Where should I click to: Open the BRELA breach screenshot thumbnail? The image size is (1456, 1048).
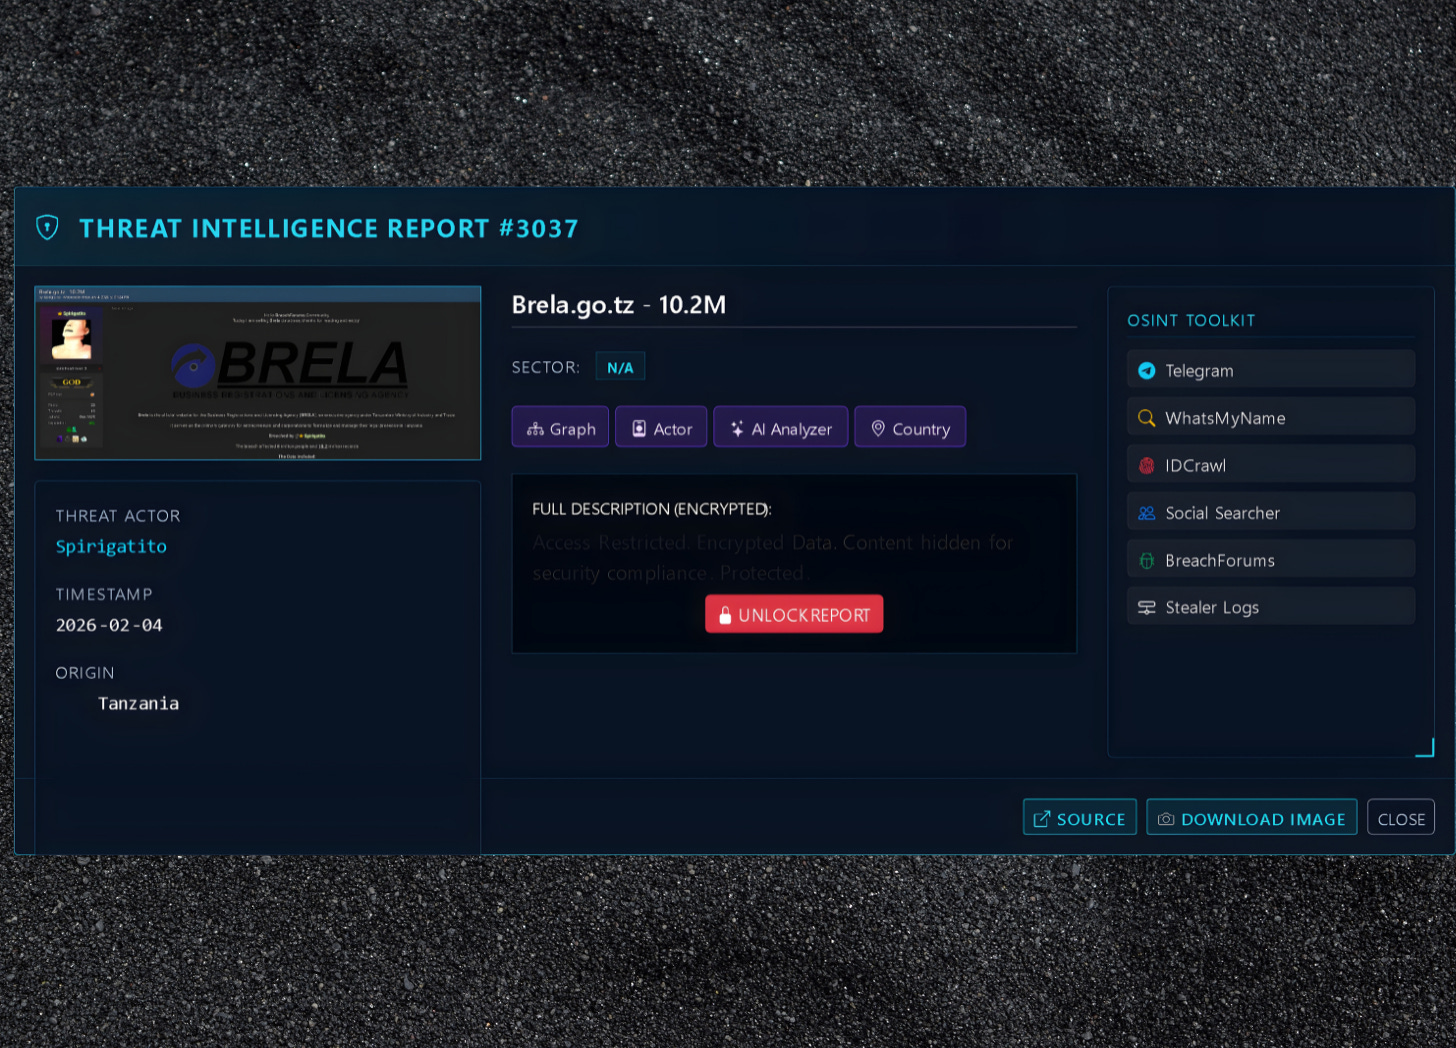coord(258,373)
